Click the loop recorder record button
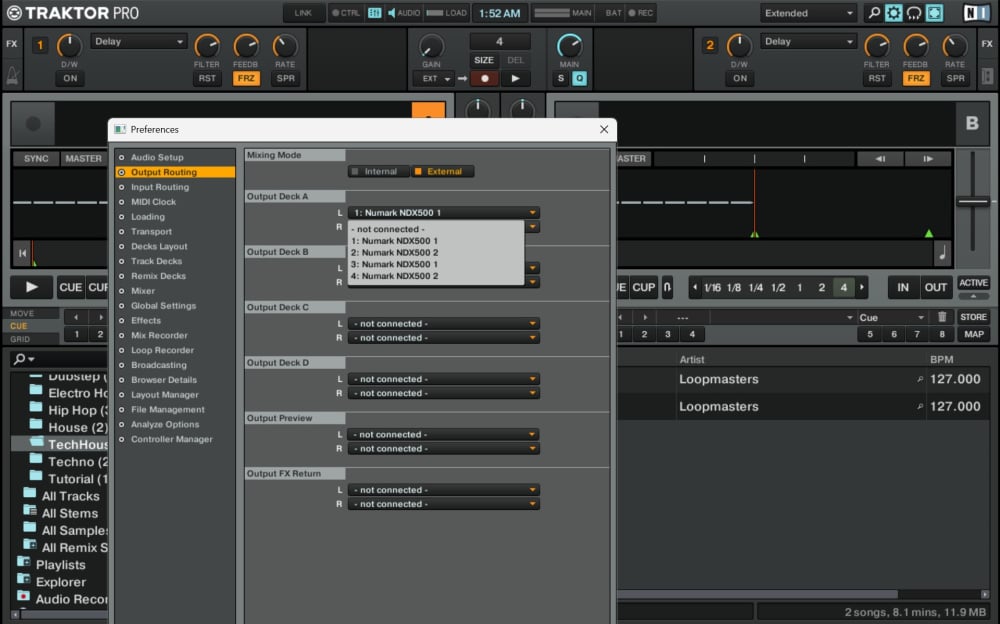The image size is (1000, 624). click(485, 78)
